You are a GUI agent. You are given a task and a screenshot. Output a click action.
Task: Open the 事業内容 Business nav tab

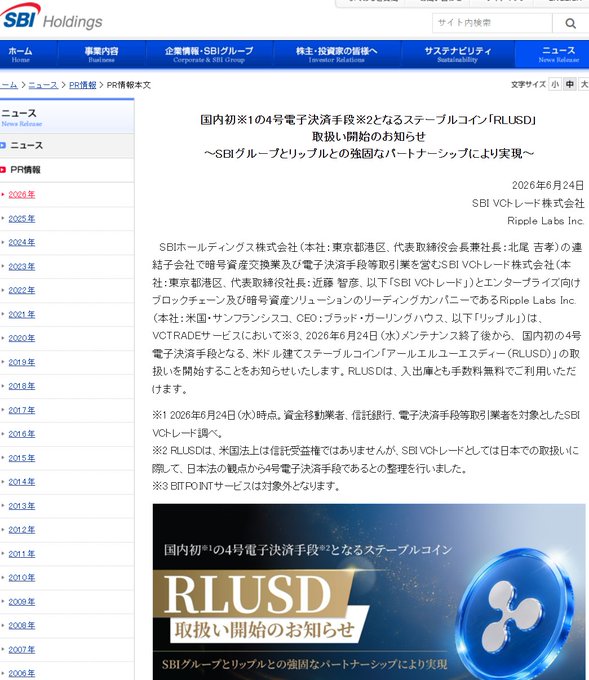point(101,54)
